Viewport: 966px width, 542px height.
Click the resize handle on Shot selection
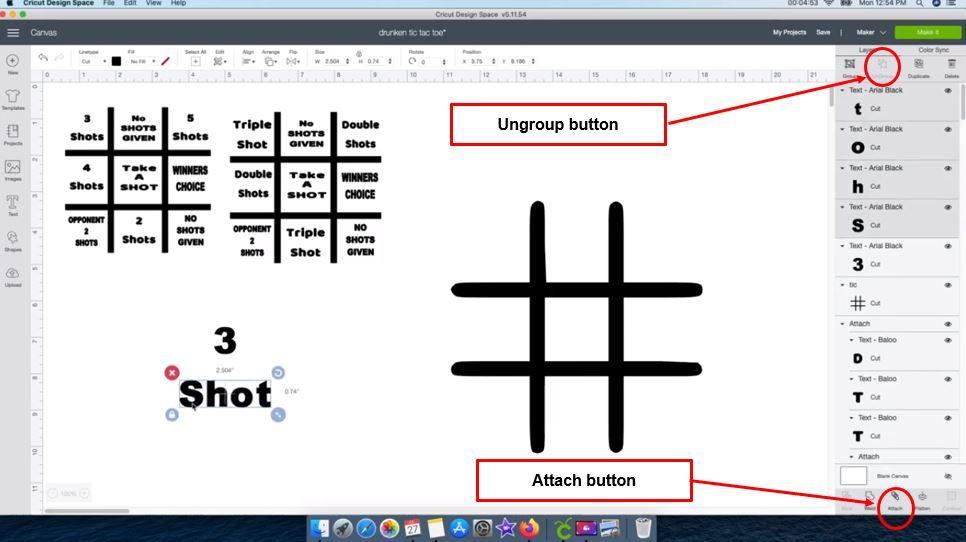coord(278,415)
